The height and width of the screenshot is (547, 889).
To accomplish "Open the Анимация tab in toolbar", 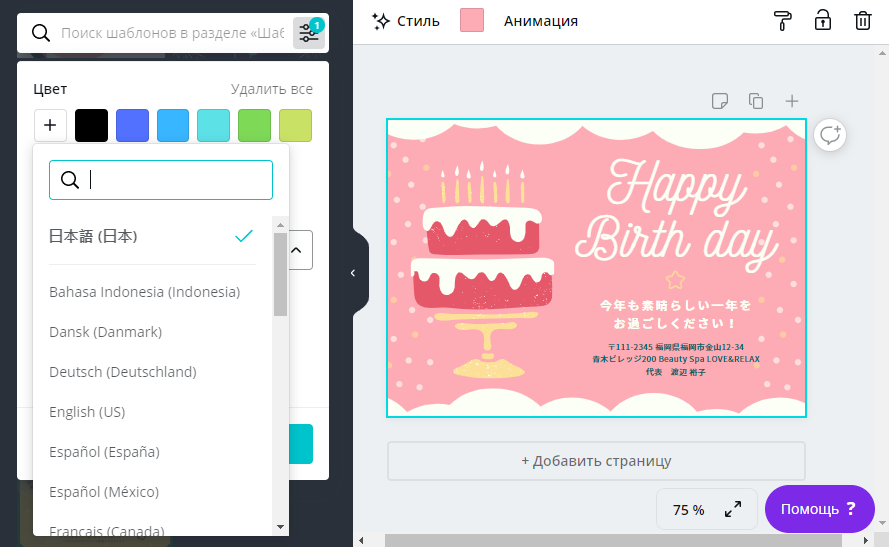I will [x=540, y=21].
